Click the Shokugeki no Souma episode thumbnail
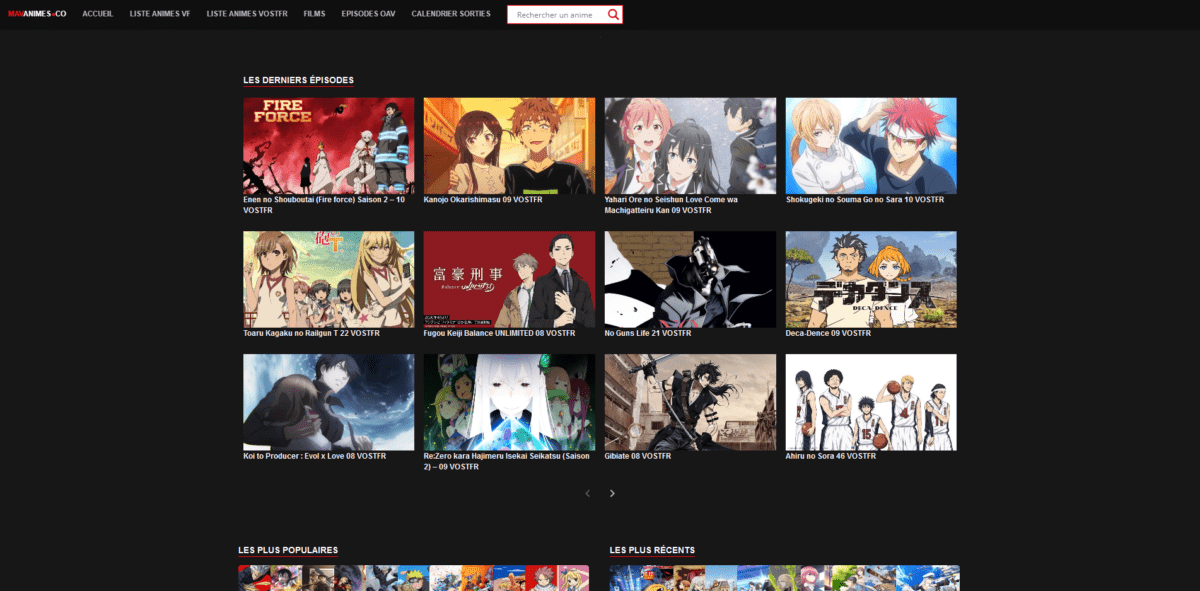The height and width of the screenshot is (591, 1200). coord(870,145)
